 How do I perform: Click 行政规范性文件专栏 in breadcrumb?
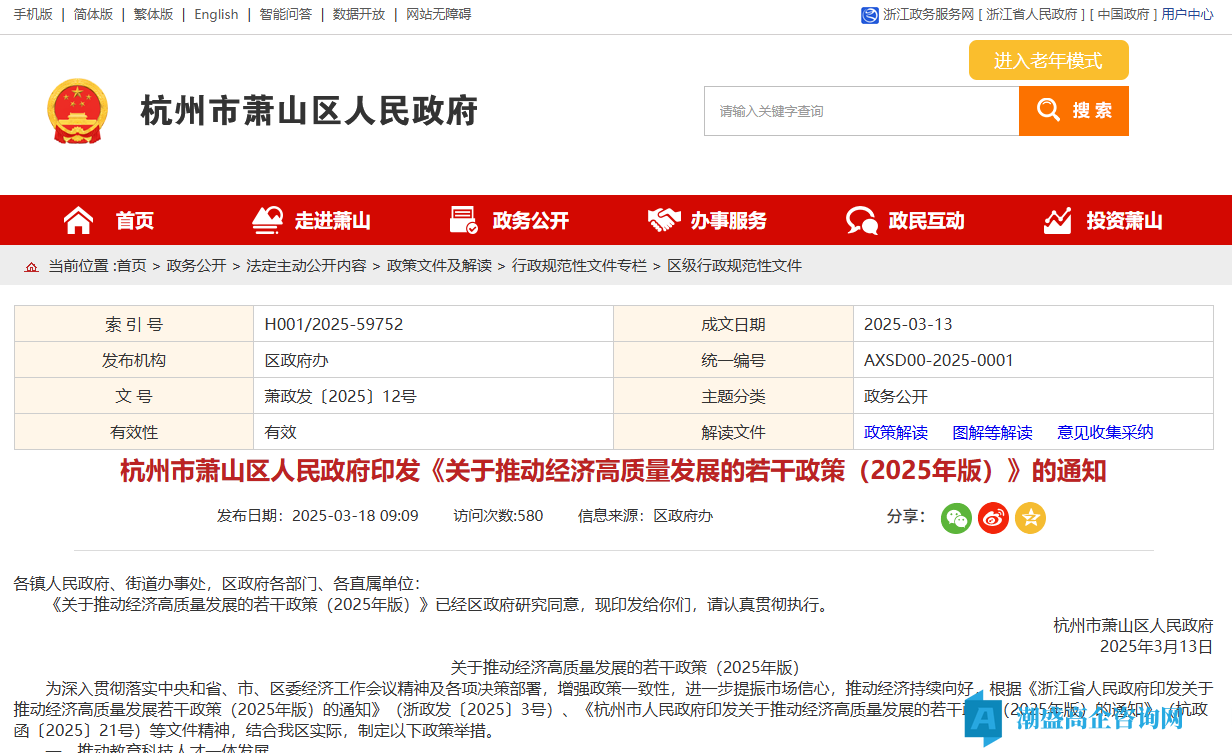click(579, 266)
